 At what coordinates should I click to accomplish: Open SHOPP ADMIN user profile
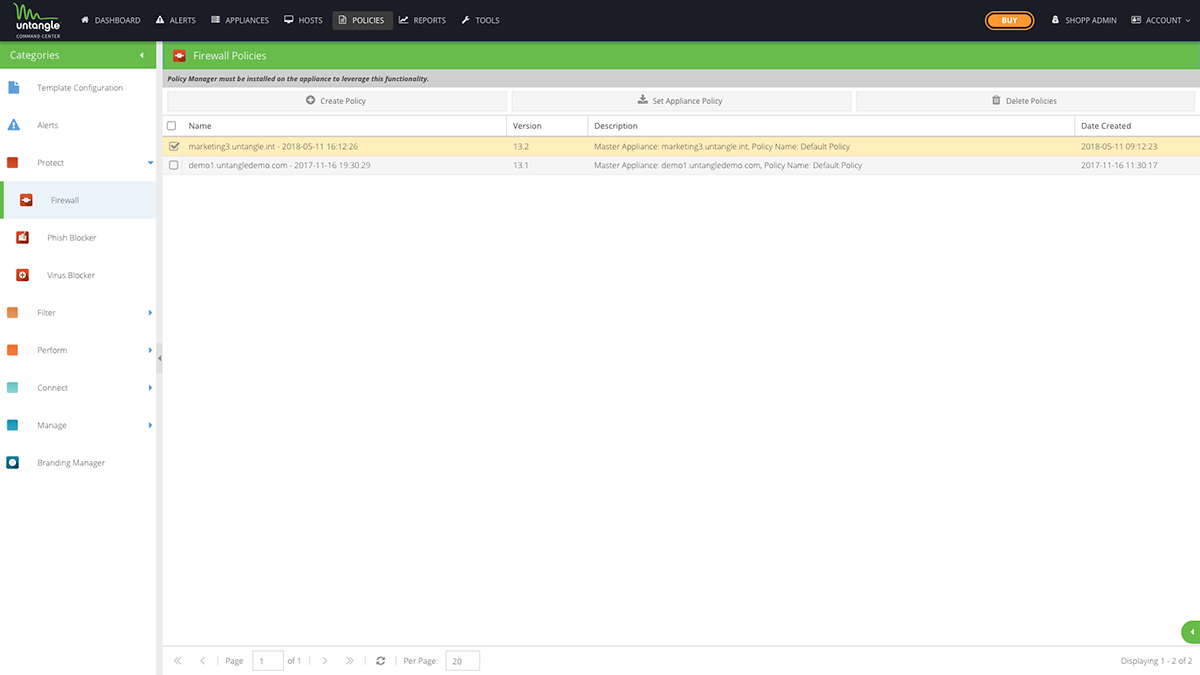[x=1083, y=20]
